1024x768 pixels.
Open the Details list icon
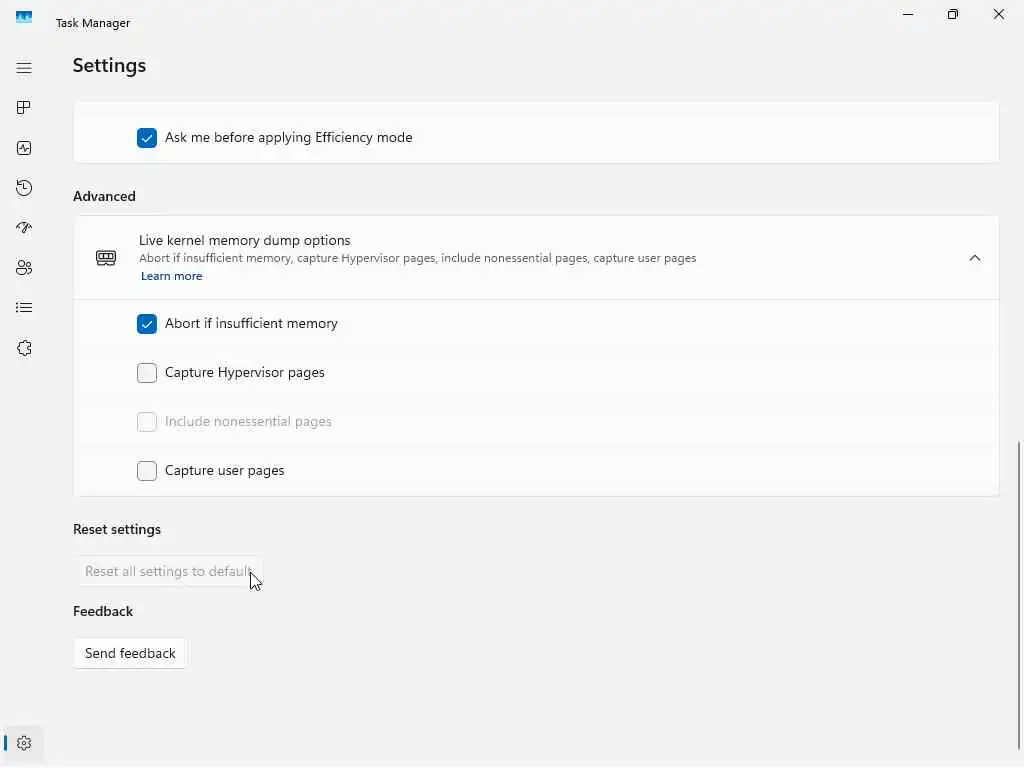point(24,308)
